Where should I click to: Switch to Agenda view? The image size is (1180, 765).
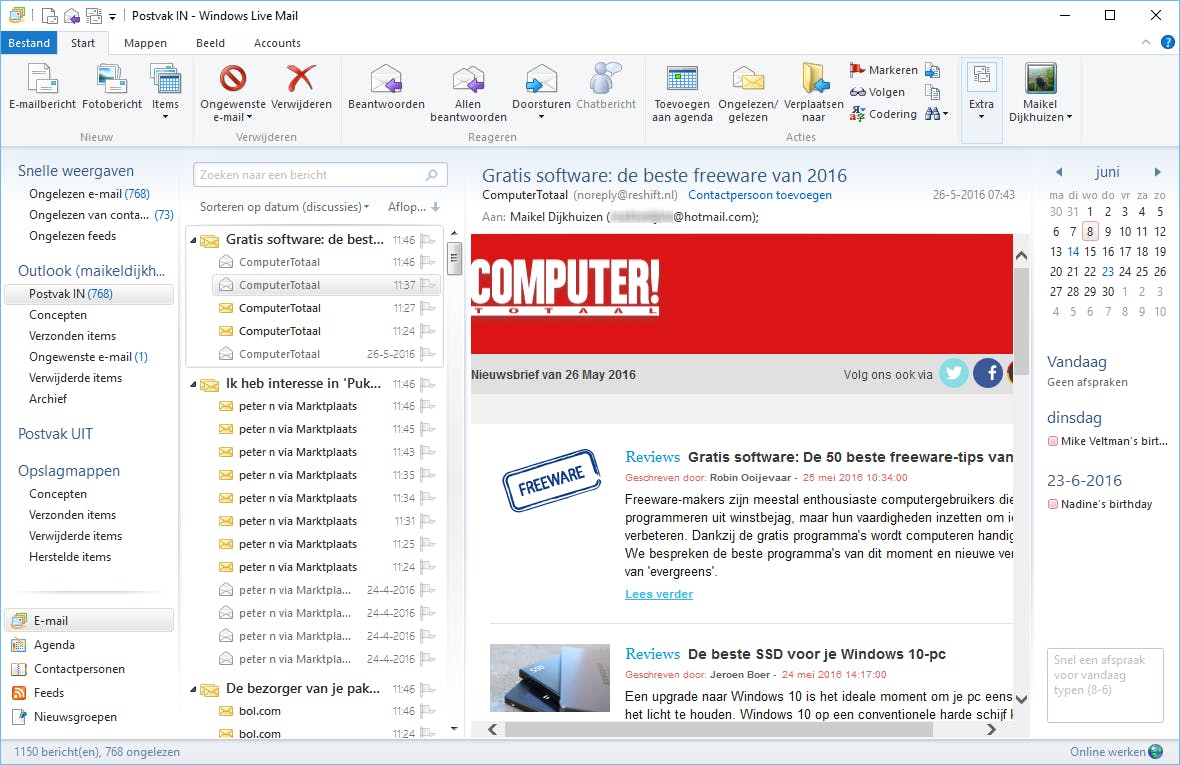click(54, 645)
